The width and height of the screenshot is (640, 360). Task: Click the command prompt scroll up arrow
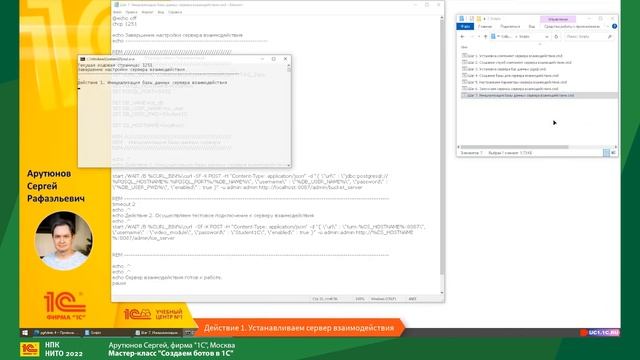[x=289, y=65]
